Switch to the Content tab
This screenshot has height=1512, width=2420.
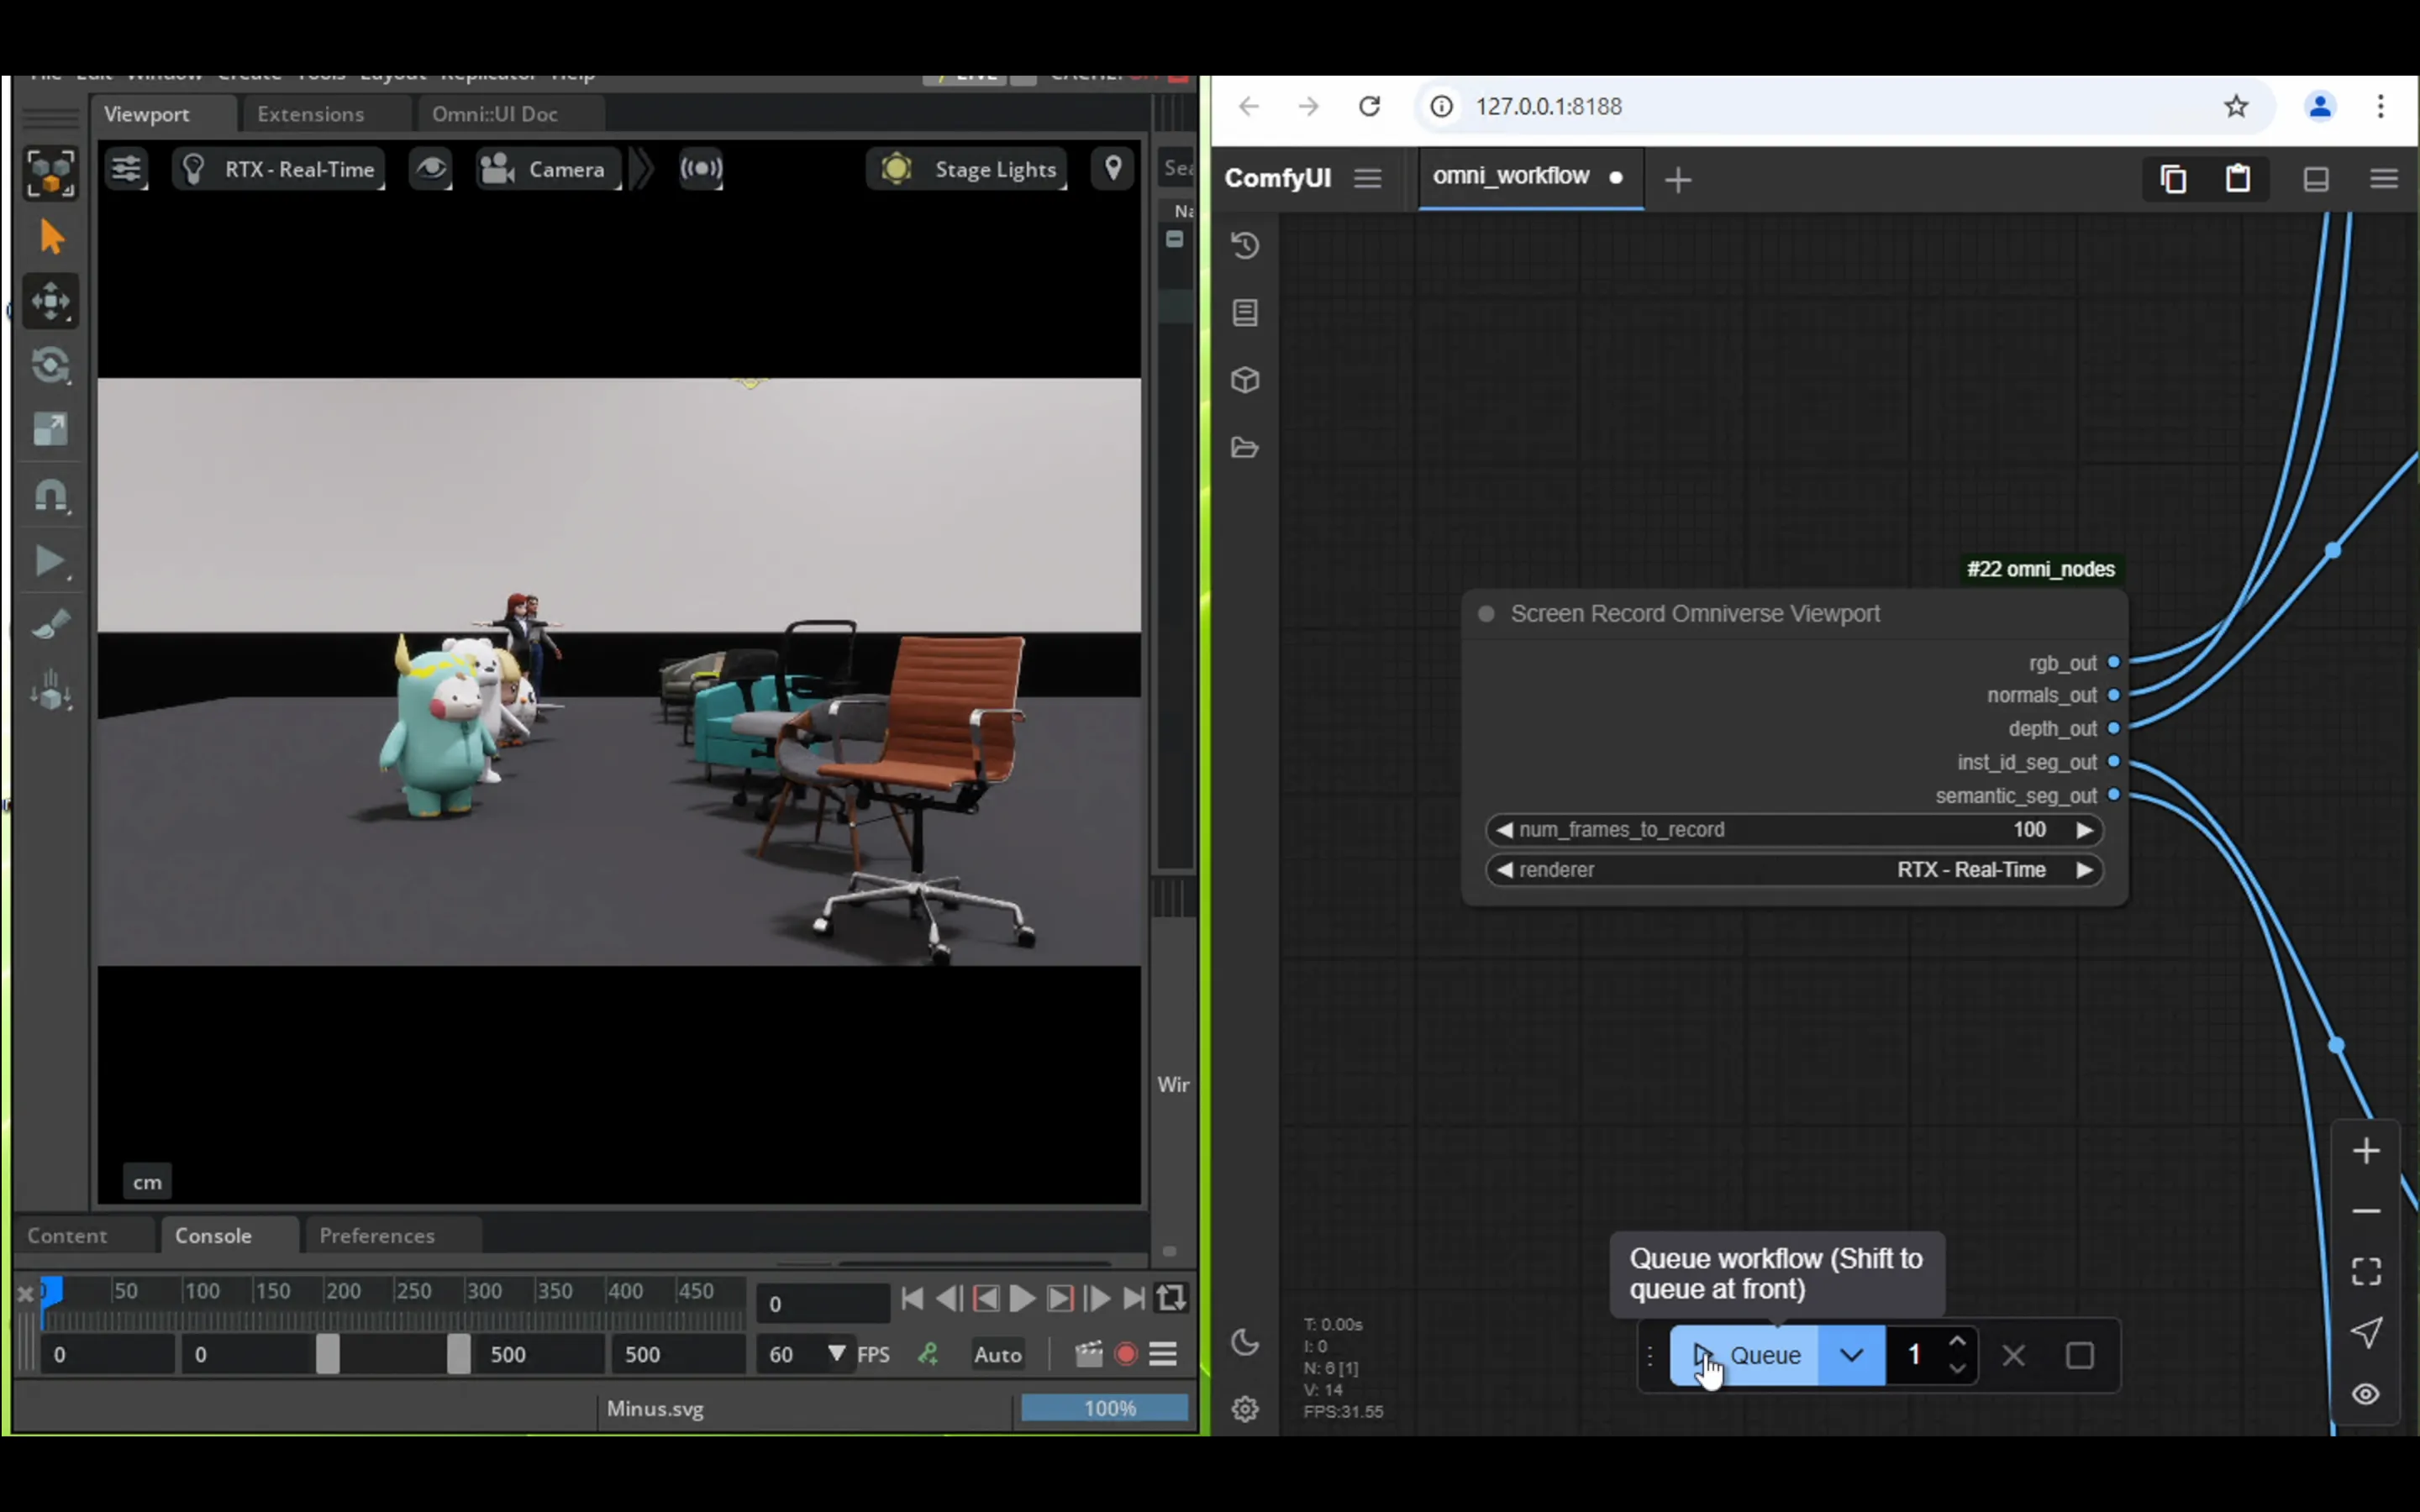click(67, 1235)
